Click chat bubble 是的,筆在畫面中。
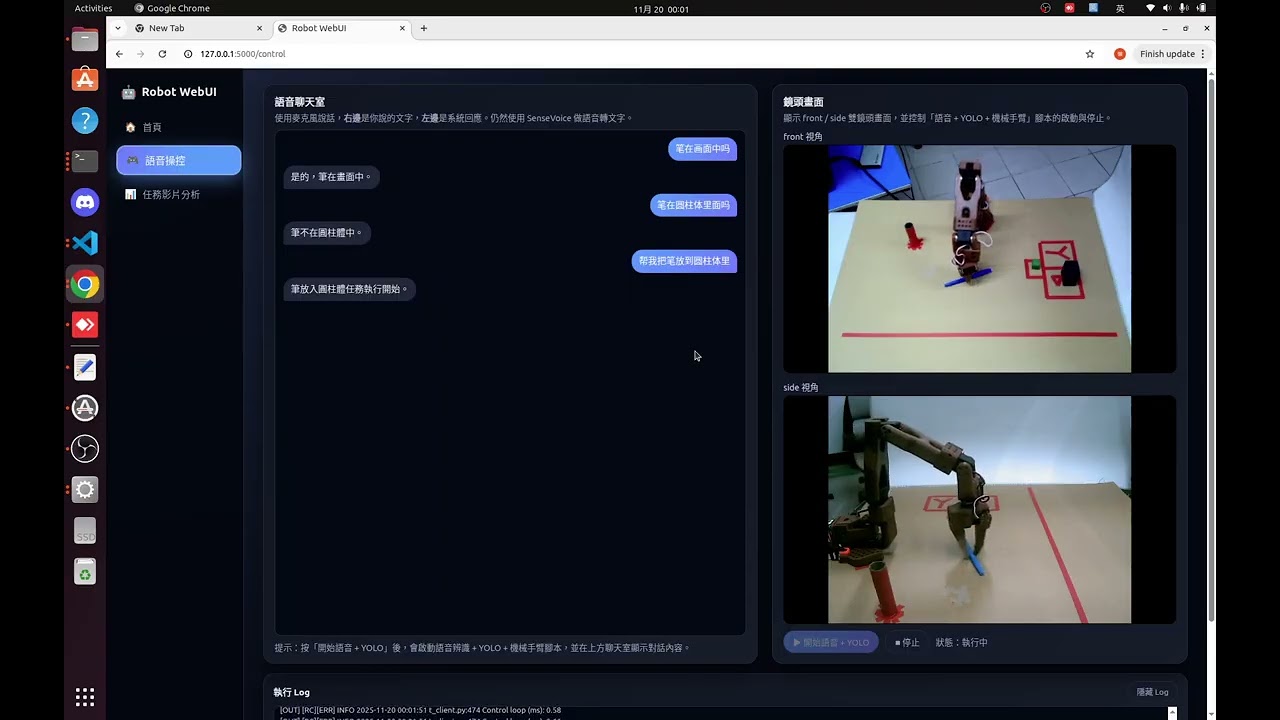 pos(331,177)
